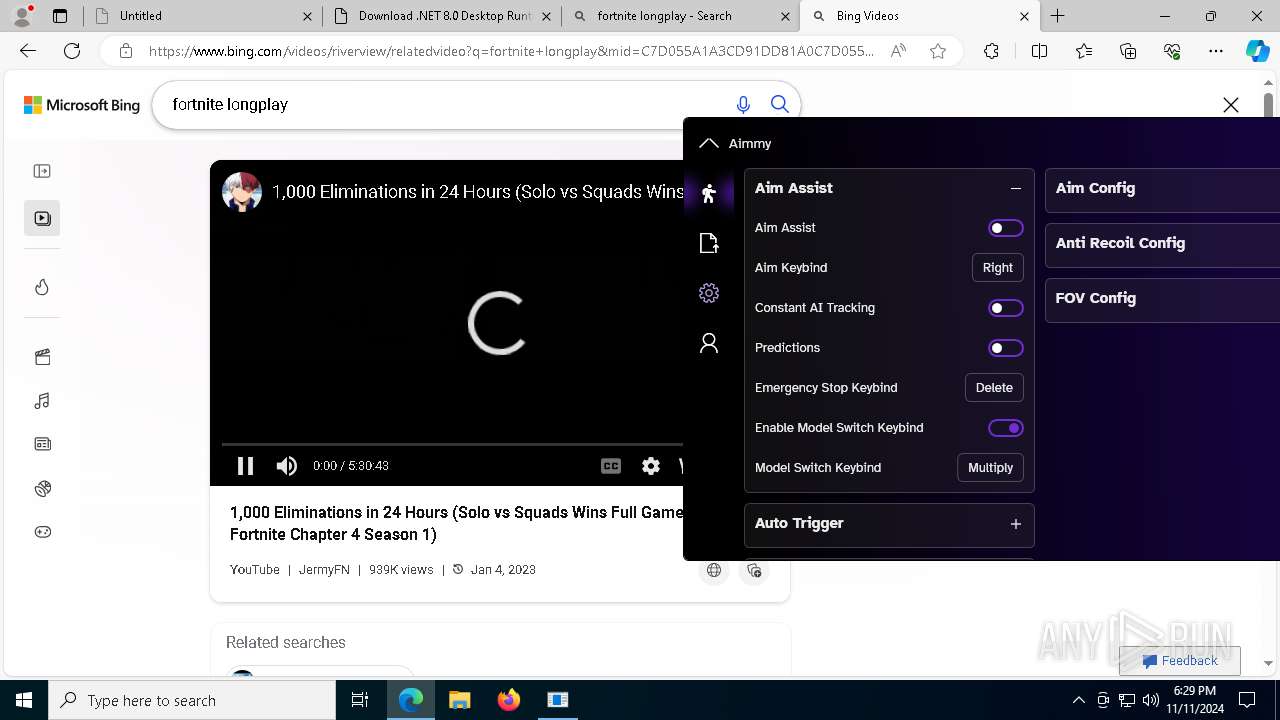Open Aimmy profile/user icon
The width and height of the screenshot is (1280, 720).
(709, 343)
